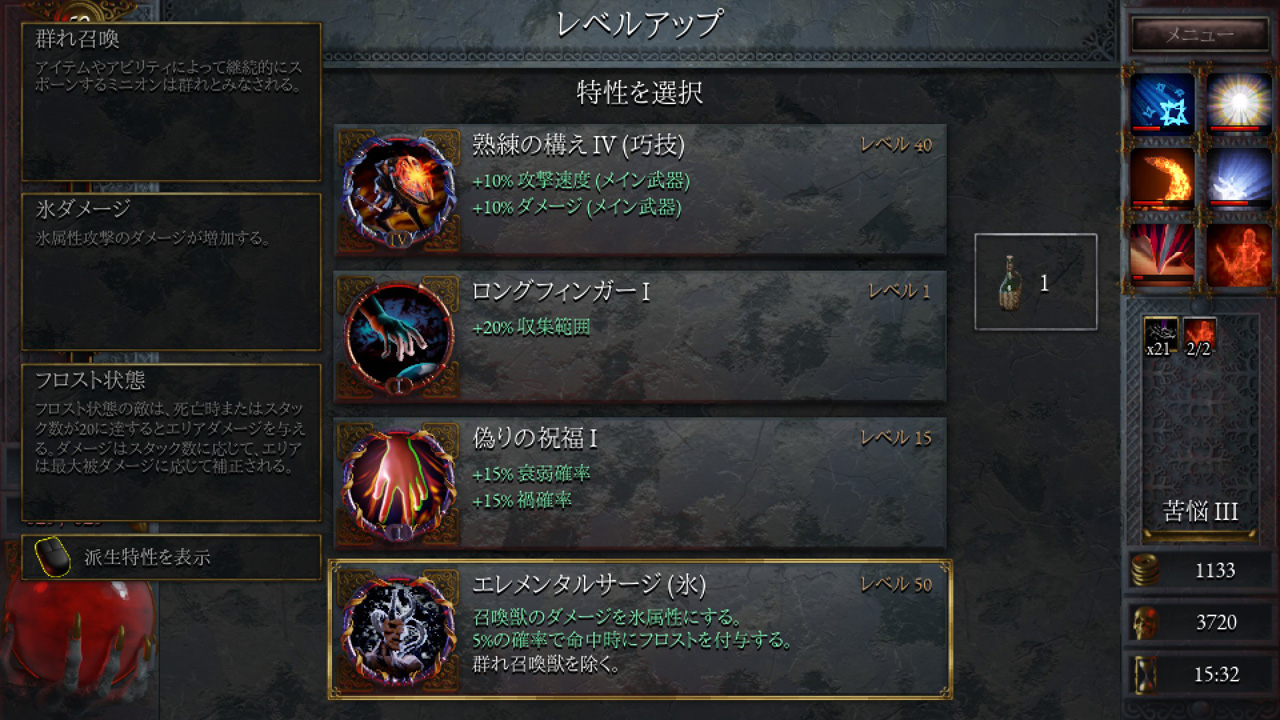Screen dimensions: 1280x720
Task: Click the x21 item slot
Action: point(1160,337)
